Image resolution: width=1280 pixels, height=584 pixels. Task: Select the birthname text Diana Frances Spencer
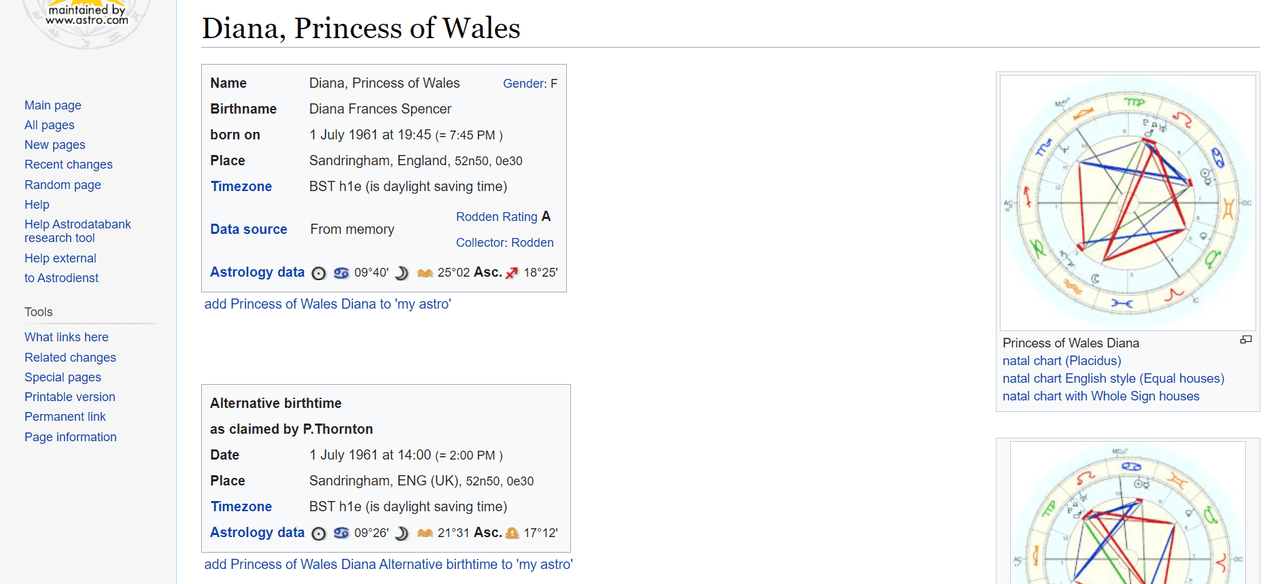click(x=380, y=109)
